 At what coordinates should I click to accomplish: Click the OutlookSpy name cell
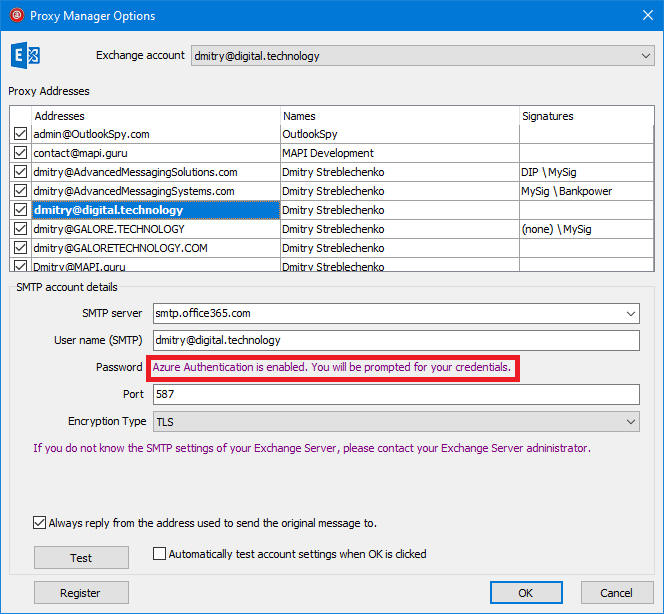[400, 134]
